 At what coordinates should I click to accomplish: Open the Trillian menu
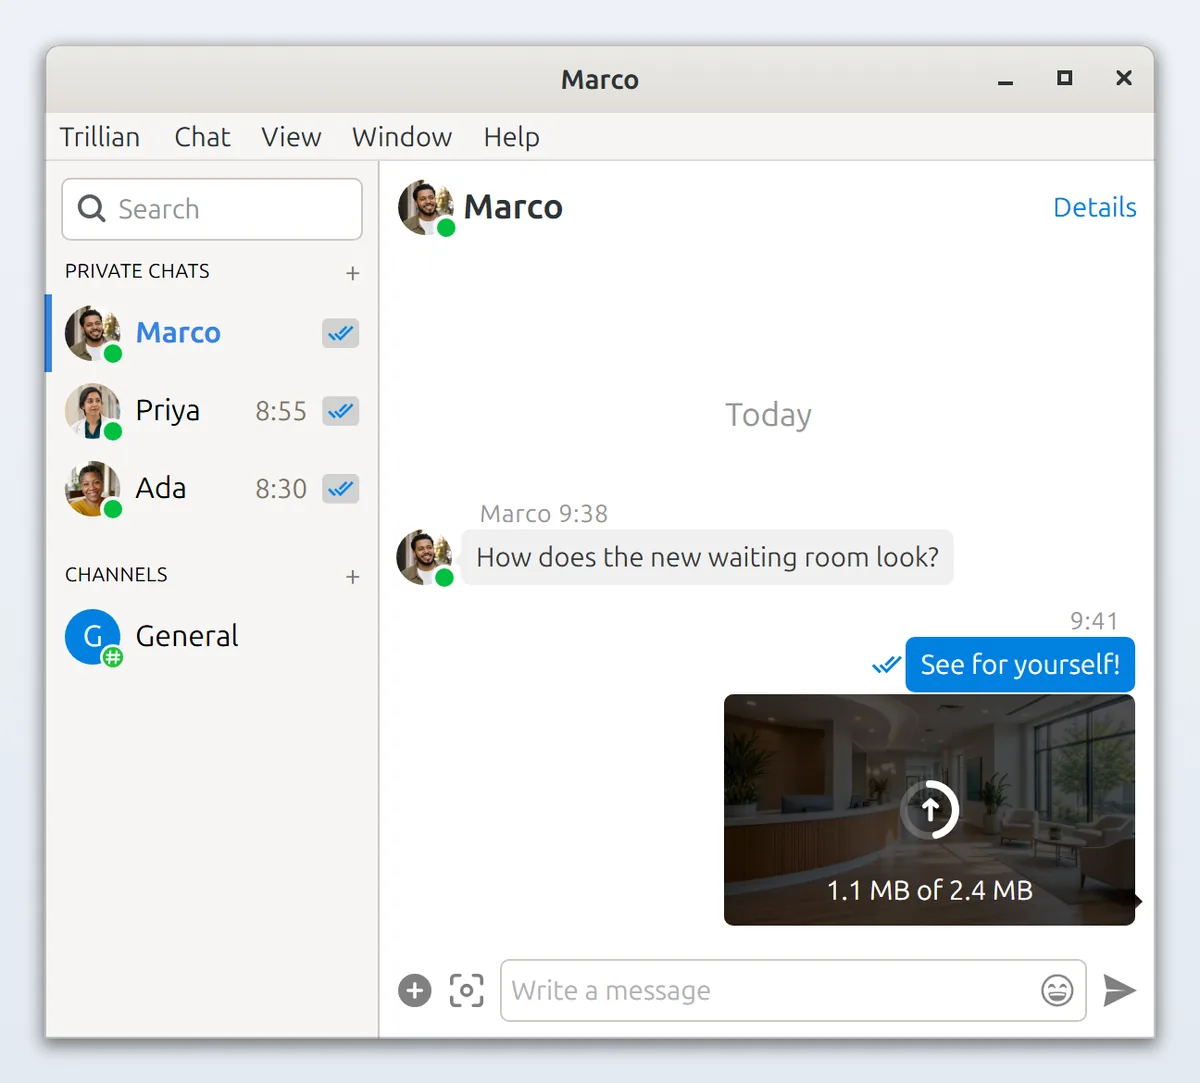100,137
